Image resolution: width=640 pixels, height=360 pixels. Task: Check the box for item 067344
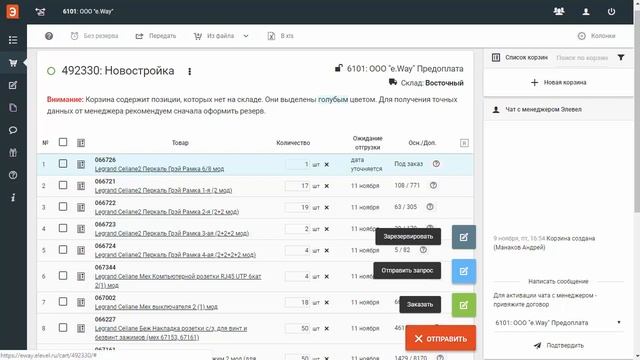point(63,276)
